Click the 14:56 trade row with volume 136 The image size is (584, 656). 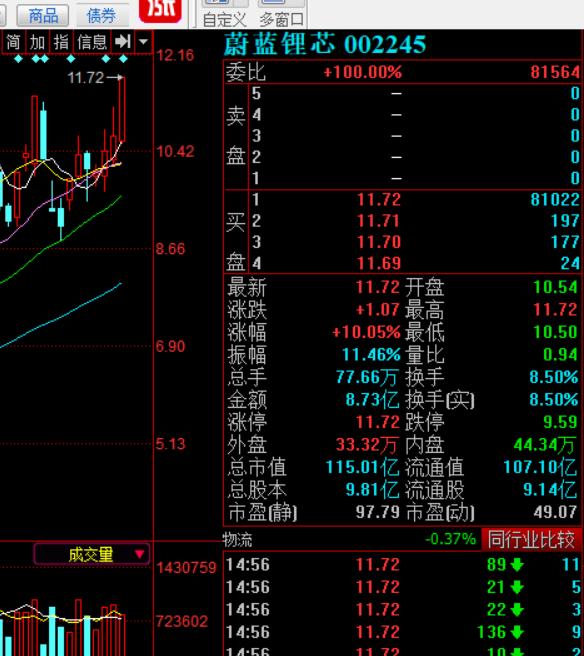tap(403, 632)
